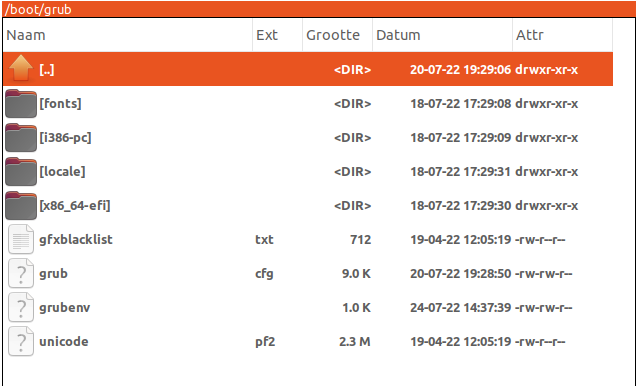Viewport: 640px width, 386px height.
Task: Select the gfxblacklist file name
Action: (x=76, y=240)
